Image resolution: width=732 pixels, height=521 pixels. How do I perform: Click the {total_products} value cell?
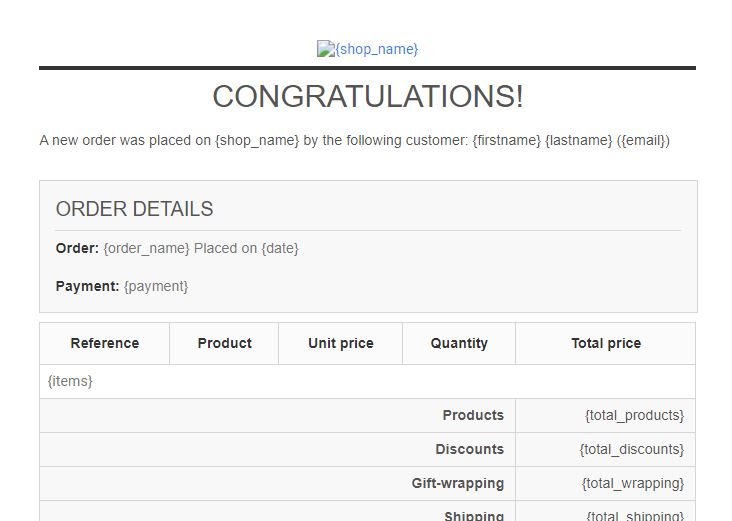[634, 415]
